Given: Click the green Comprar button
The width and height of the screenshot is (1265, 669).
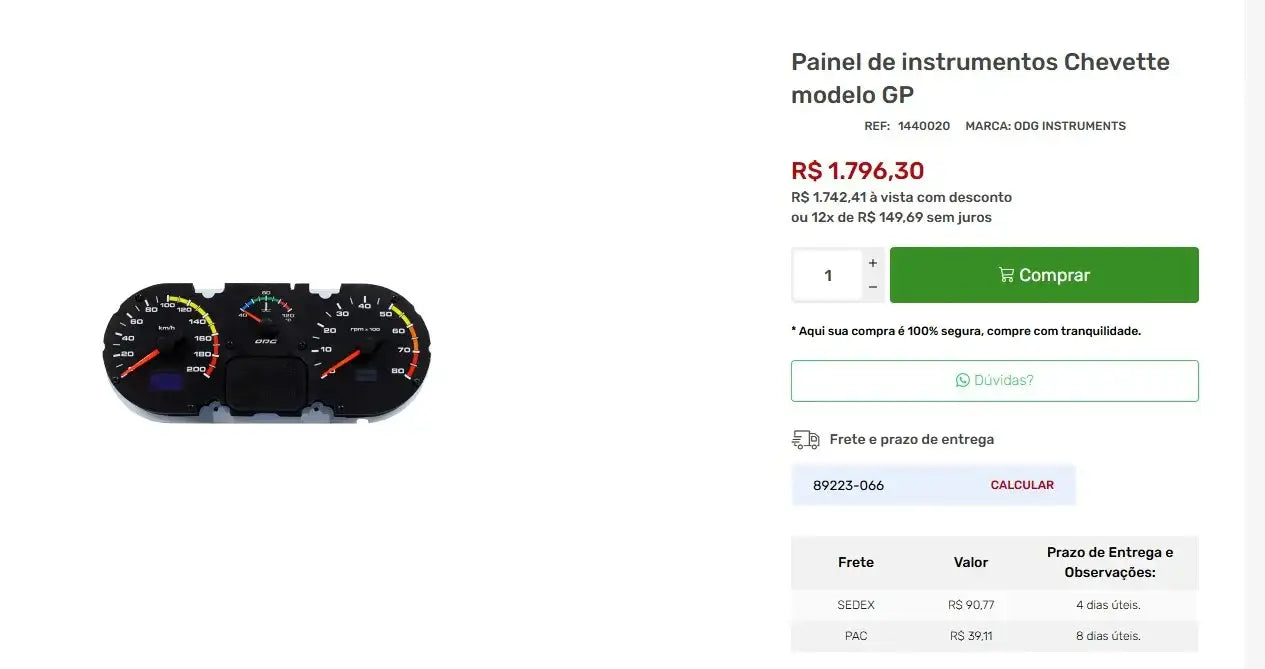Looking at the screenshot, I should pos(1044,274).
